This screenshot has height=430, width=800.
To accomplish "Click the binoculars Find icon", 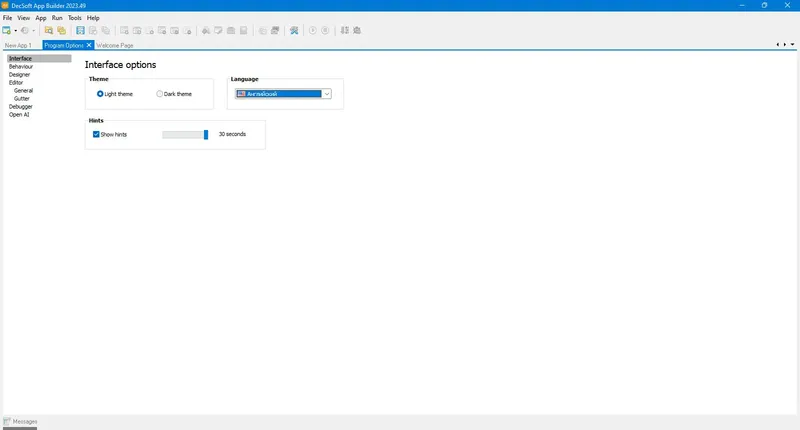I will tap(206, 31).
